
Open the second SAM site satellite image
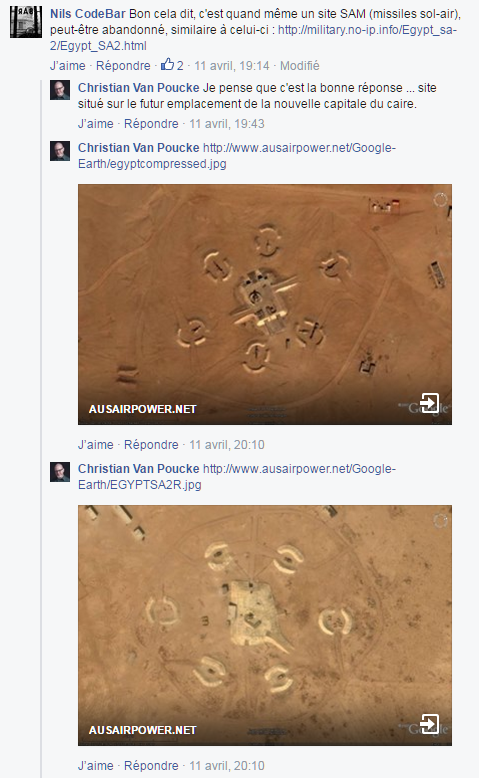[x=265, y=625]
